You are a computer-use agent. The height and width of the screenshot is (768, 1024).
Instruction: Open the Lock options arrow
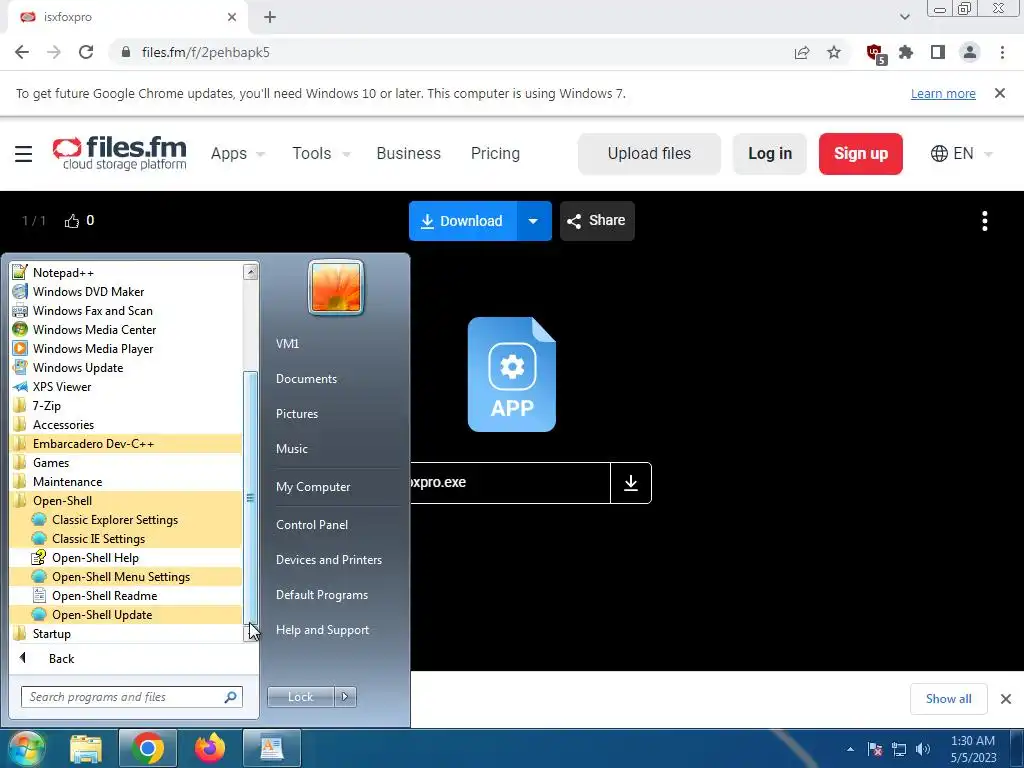345,697
